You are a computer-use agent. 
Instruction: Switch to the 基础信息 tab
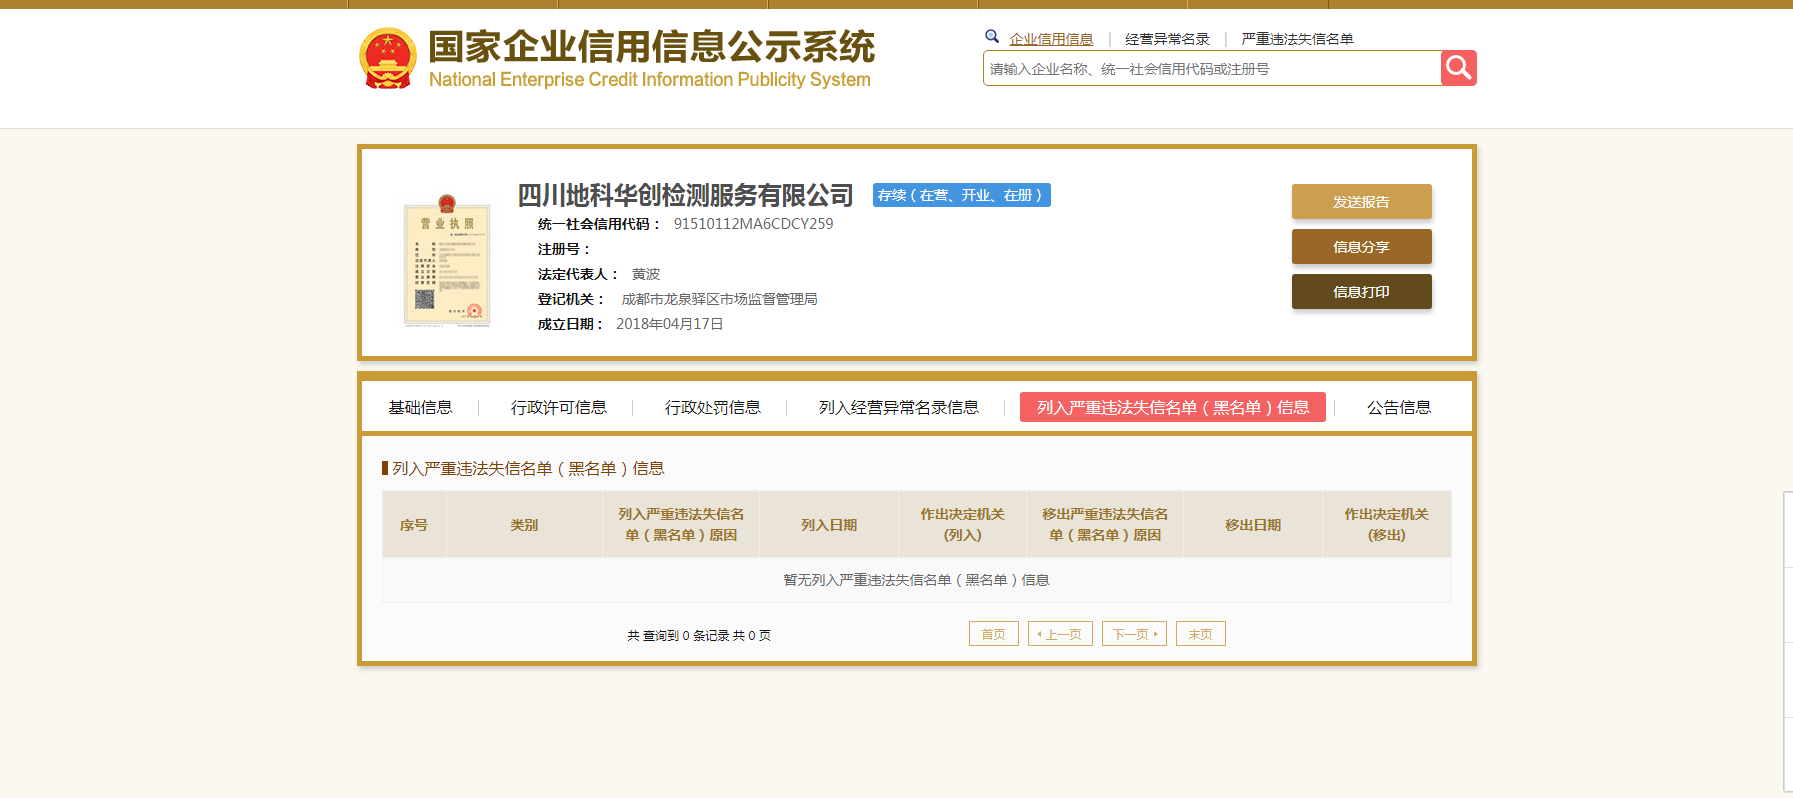click(420, 407)
